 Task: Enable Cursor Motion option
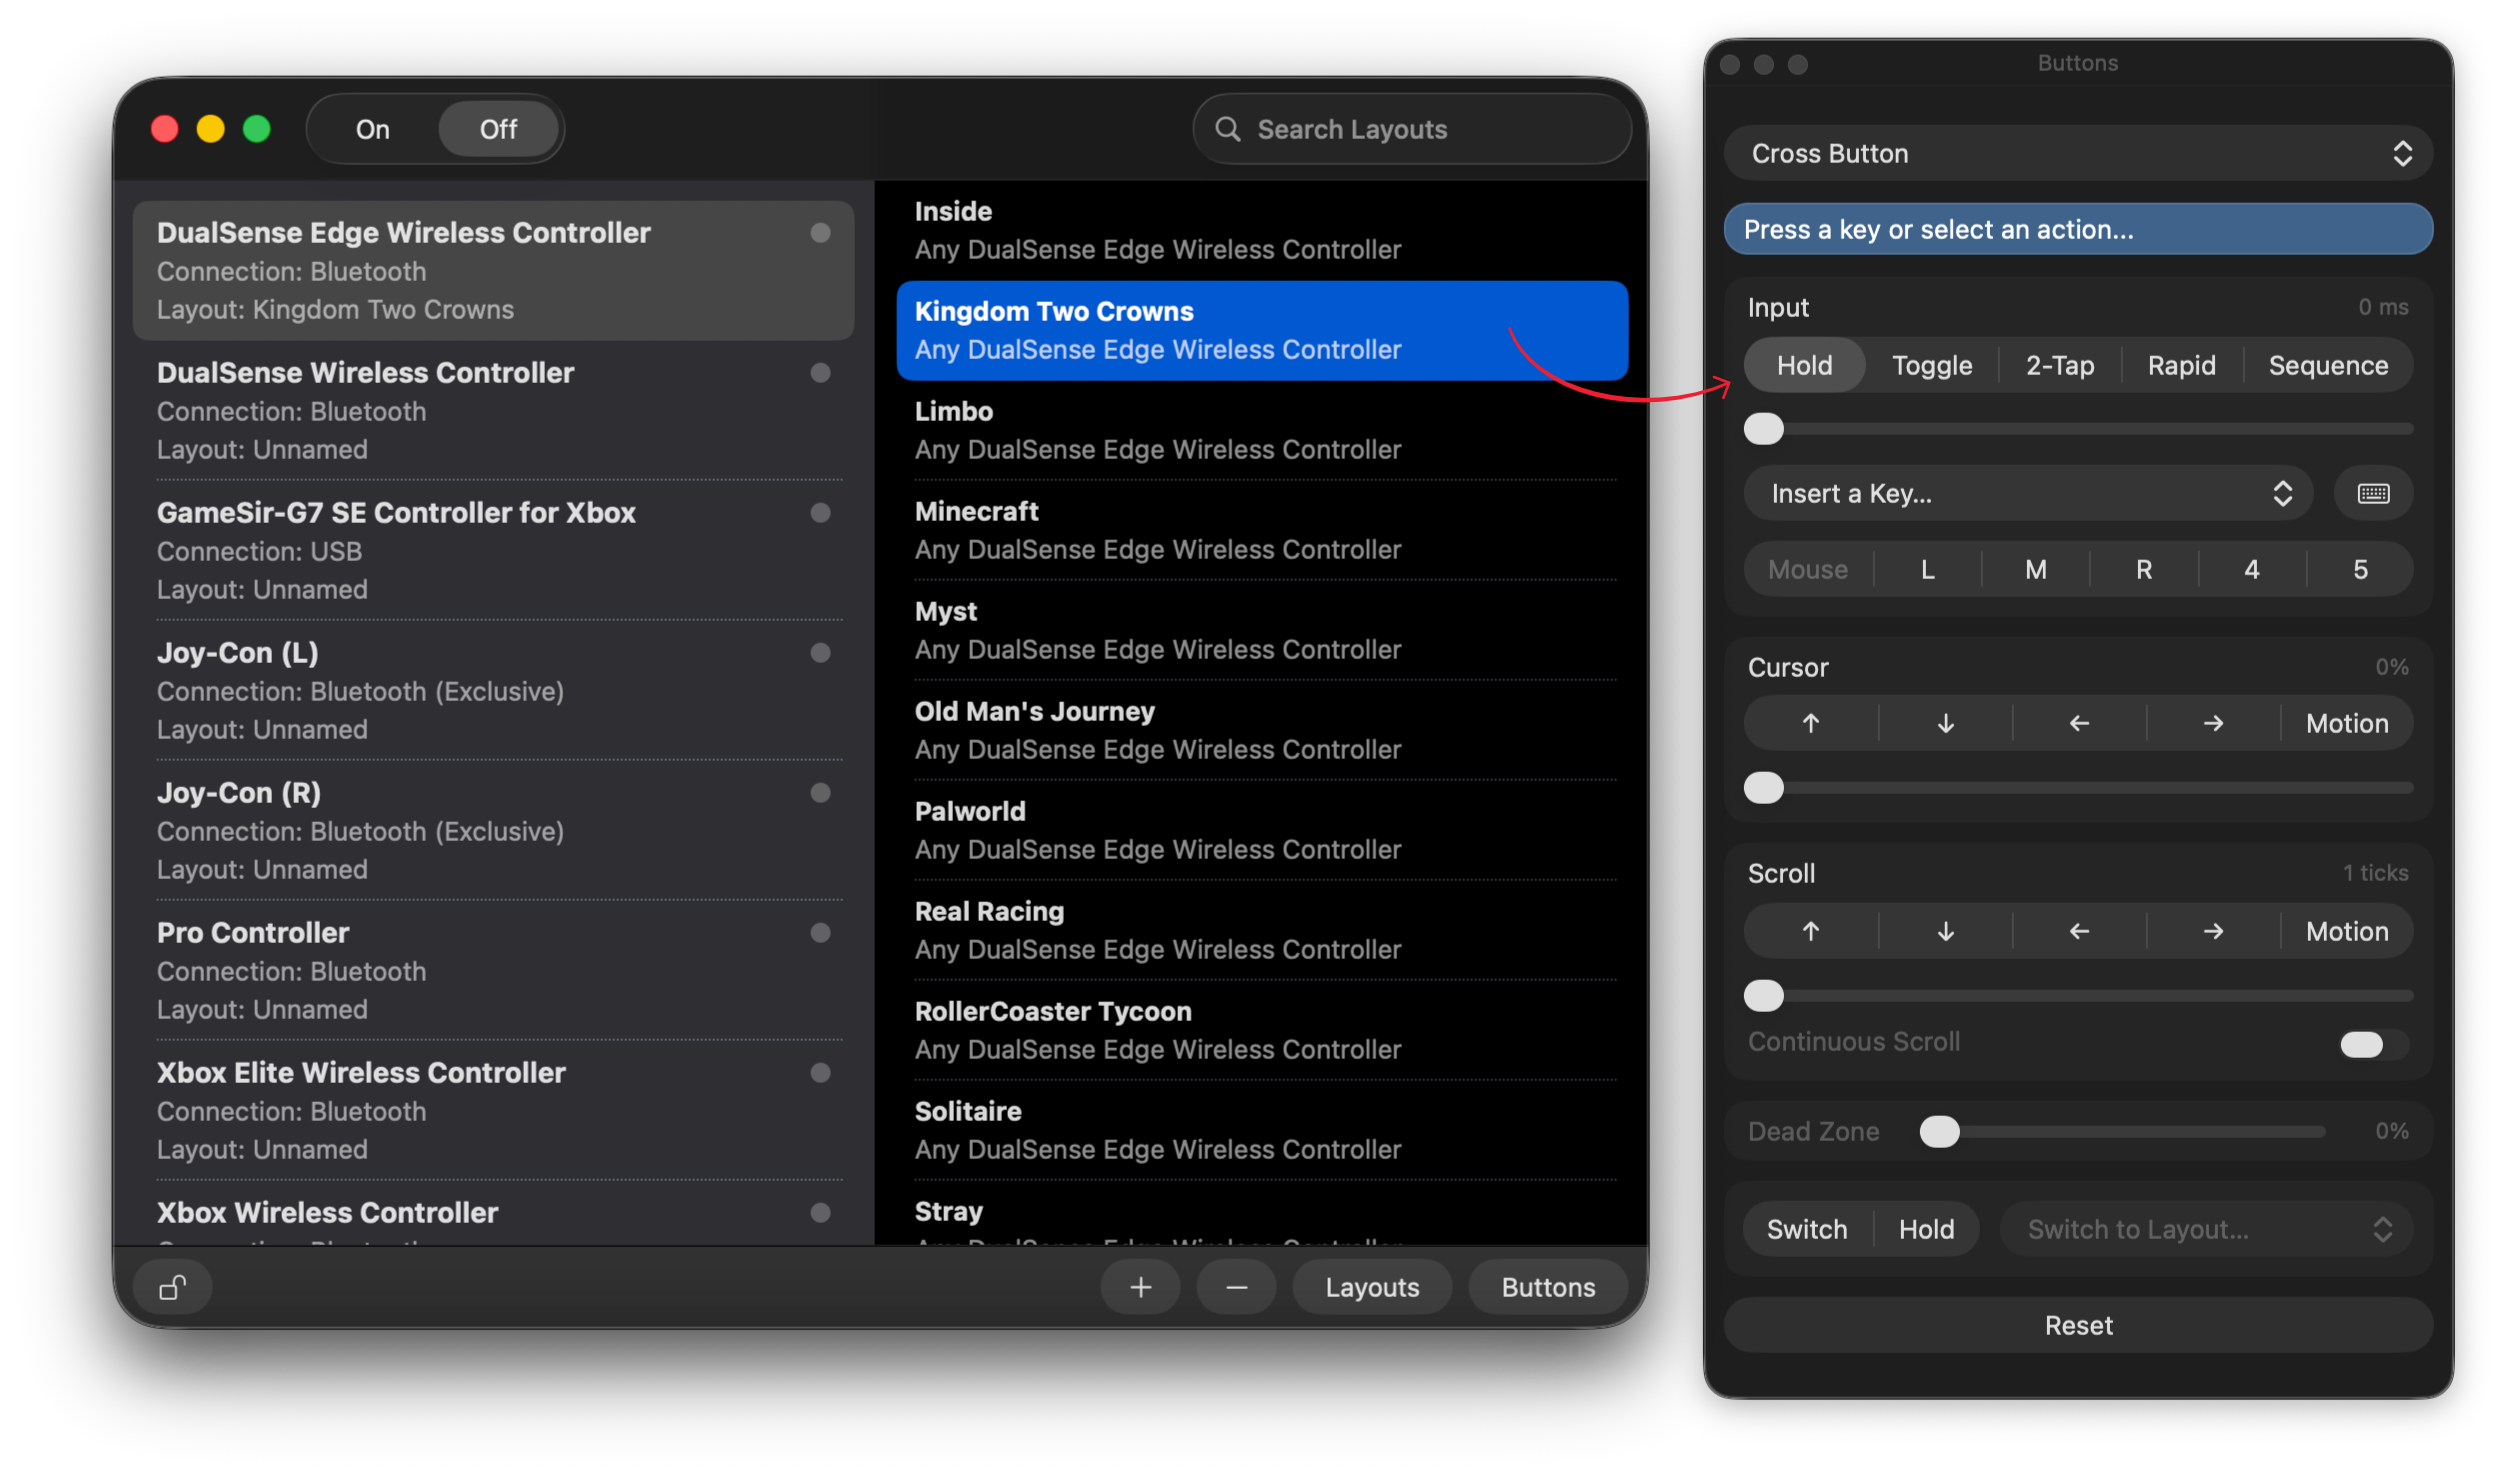coord(2347,723)
